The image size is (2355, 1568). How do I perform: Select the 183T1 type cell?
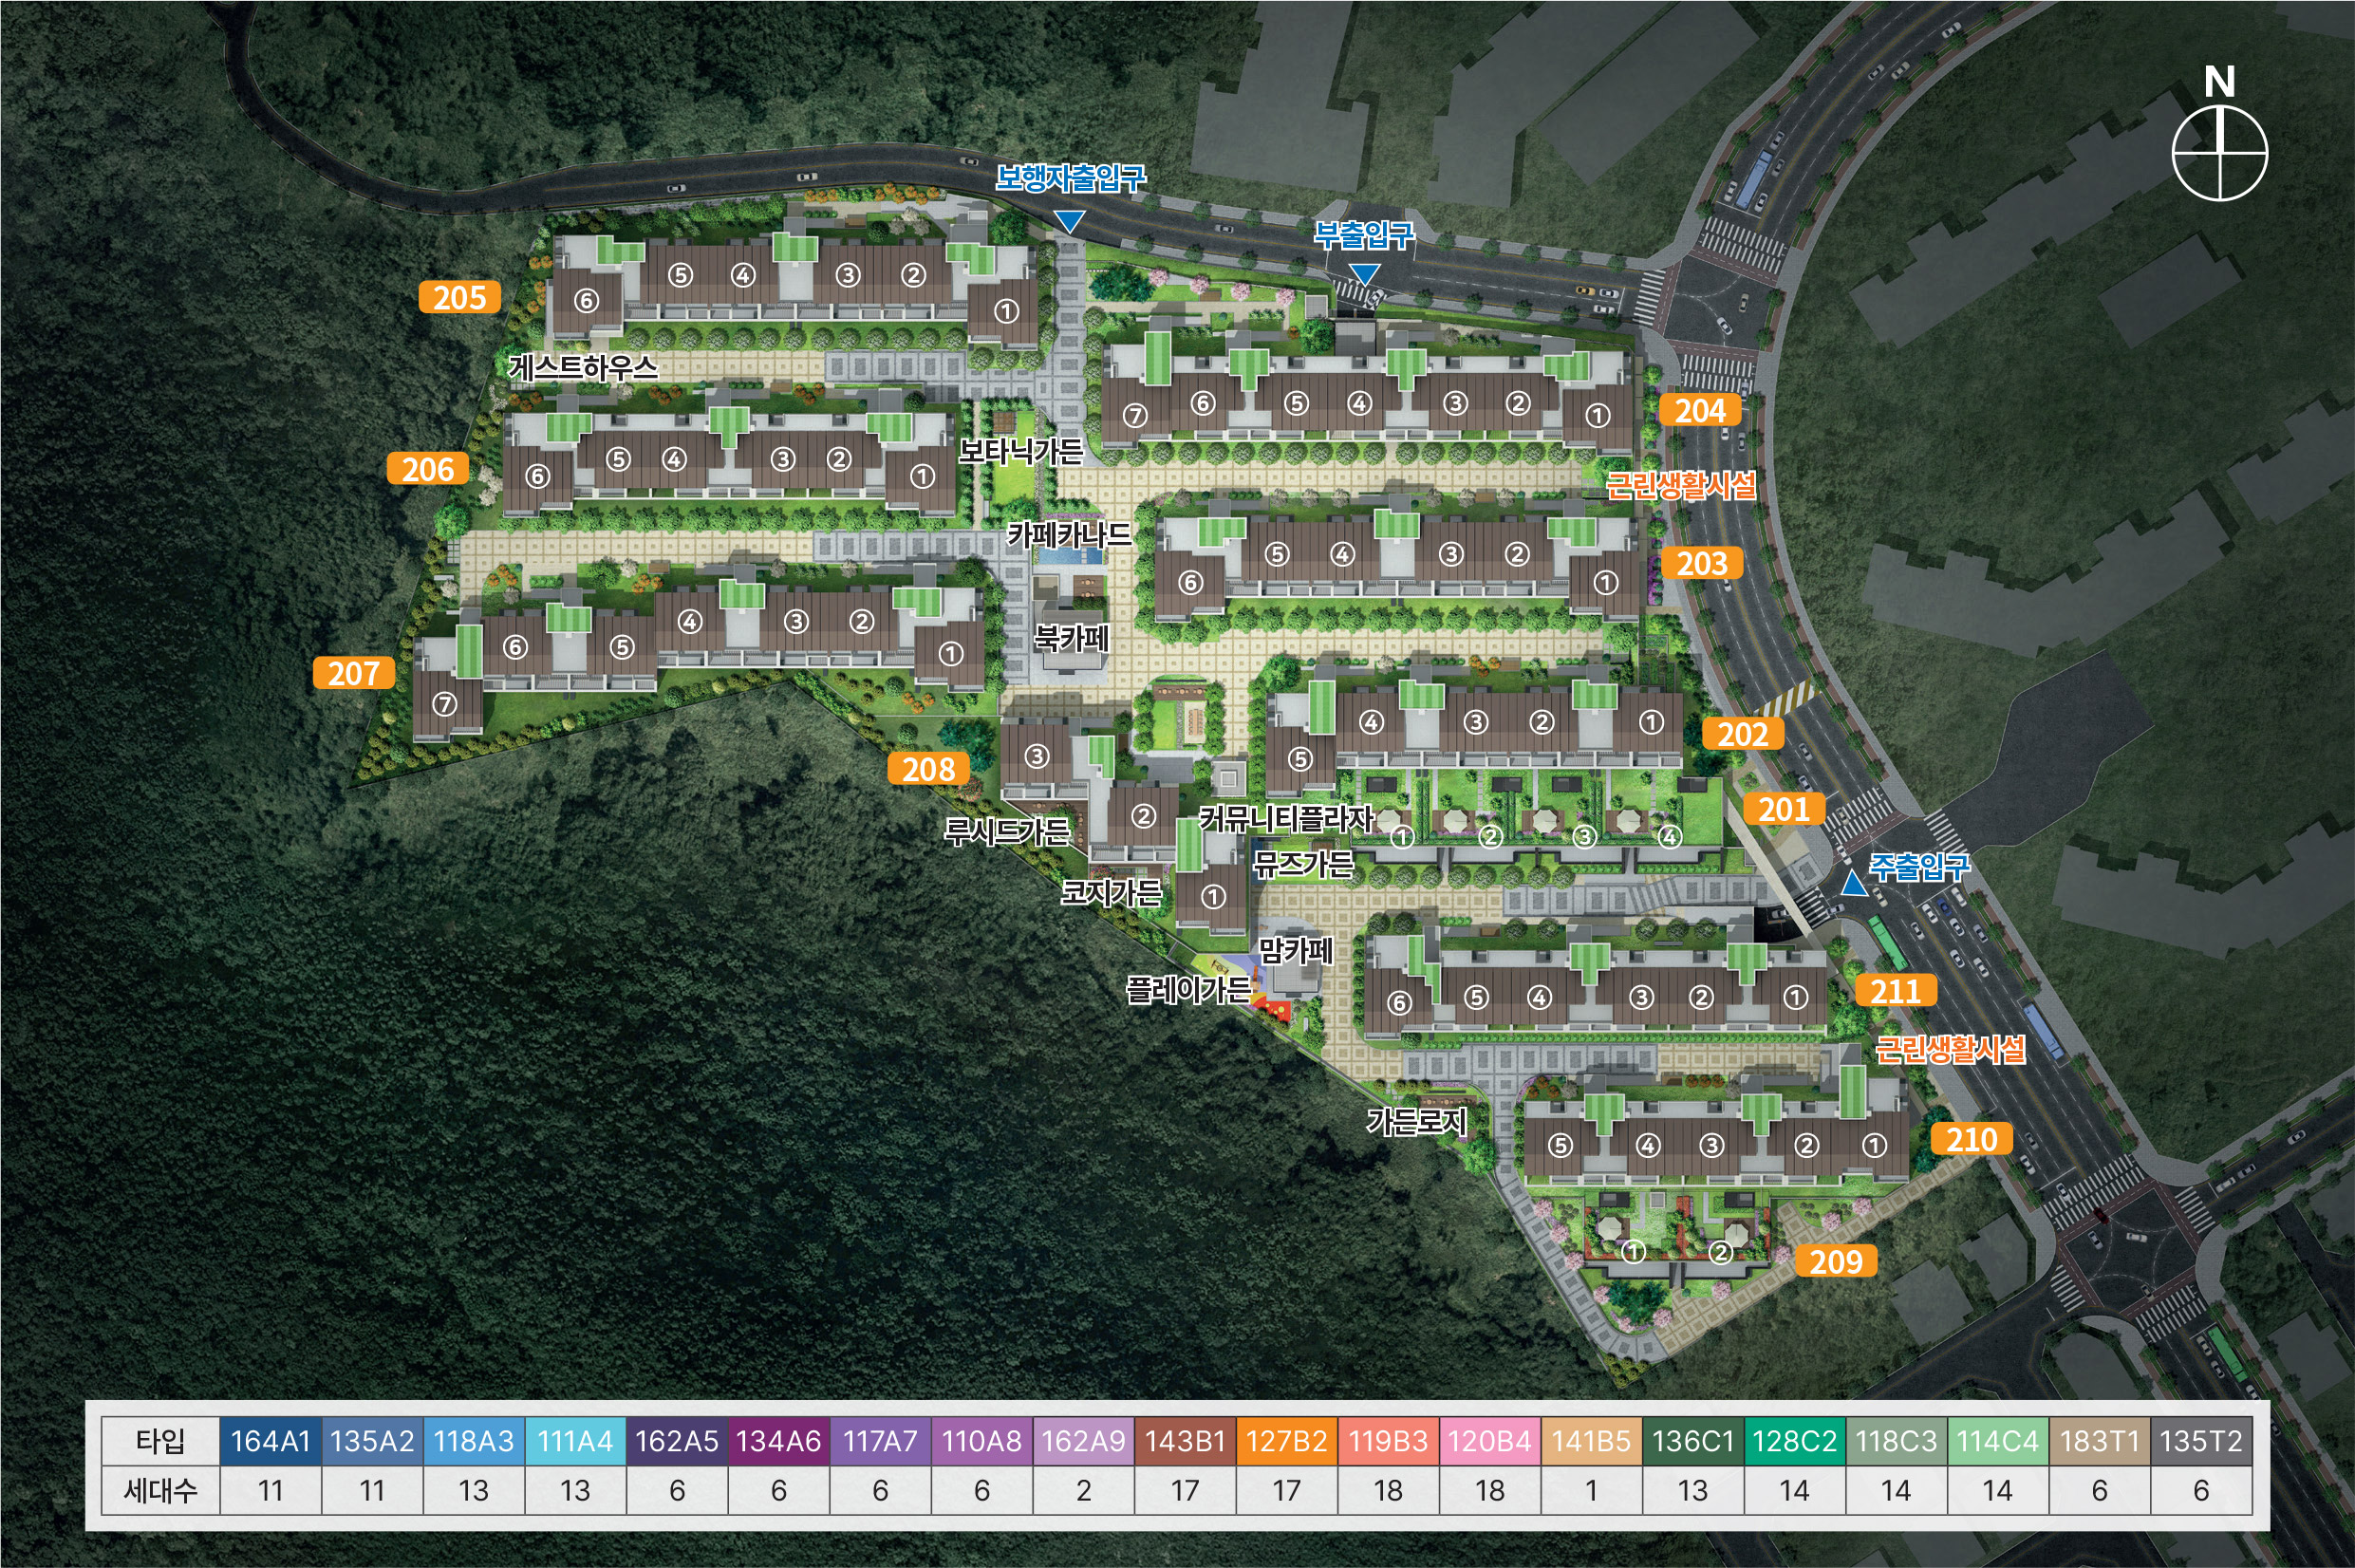point(2099,1441)
